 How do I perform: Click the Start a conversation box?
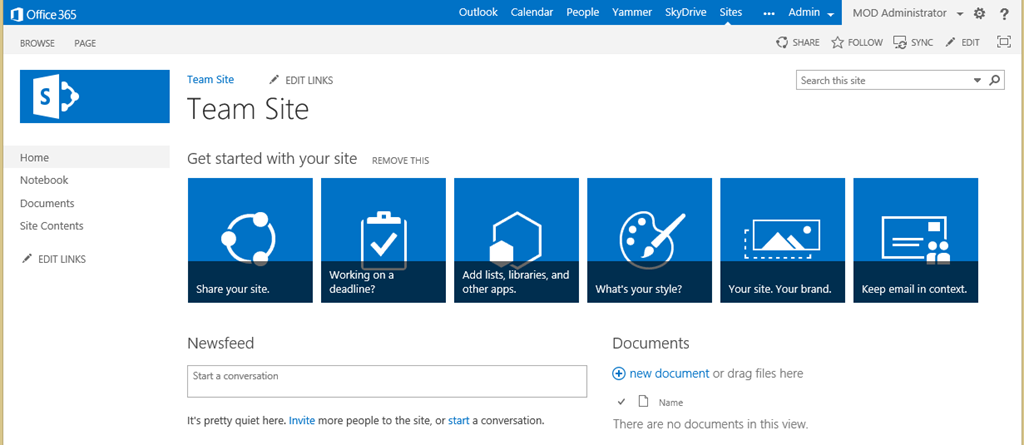(387, 381)
